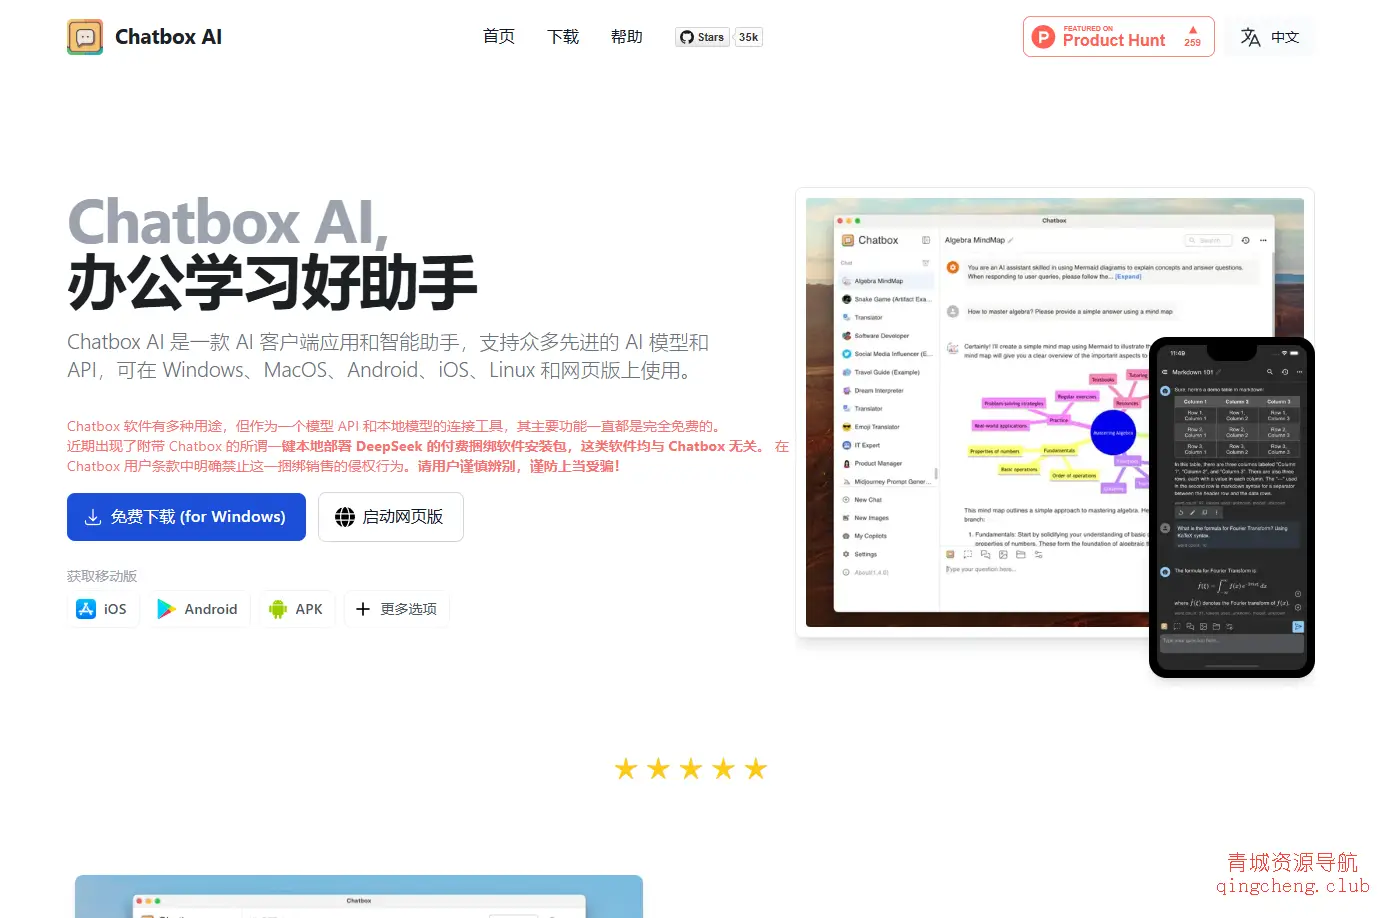The height and width of the screenshot is (918, 1379).
Task: Click the App Store icon on the iOS button
Action: [x=87, y=608]
